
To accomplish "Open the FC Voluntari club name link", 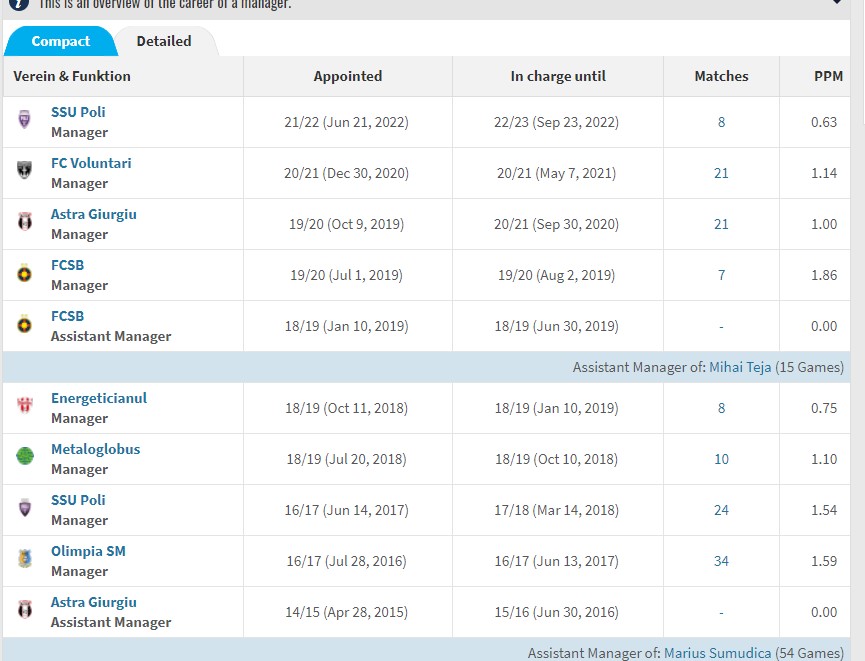I will pos(91,163).
